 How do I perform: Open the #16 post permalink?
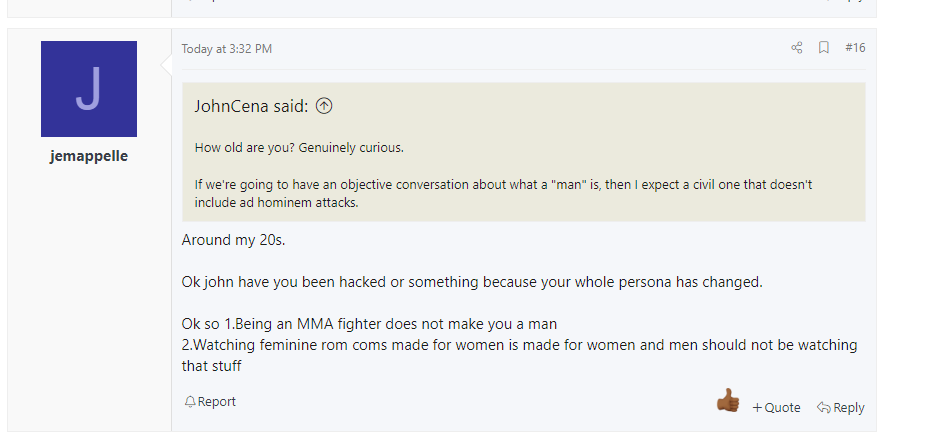[x=855, y=47]
